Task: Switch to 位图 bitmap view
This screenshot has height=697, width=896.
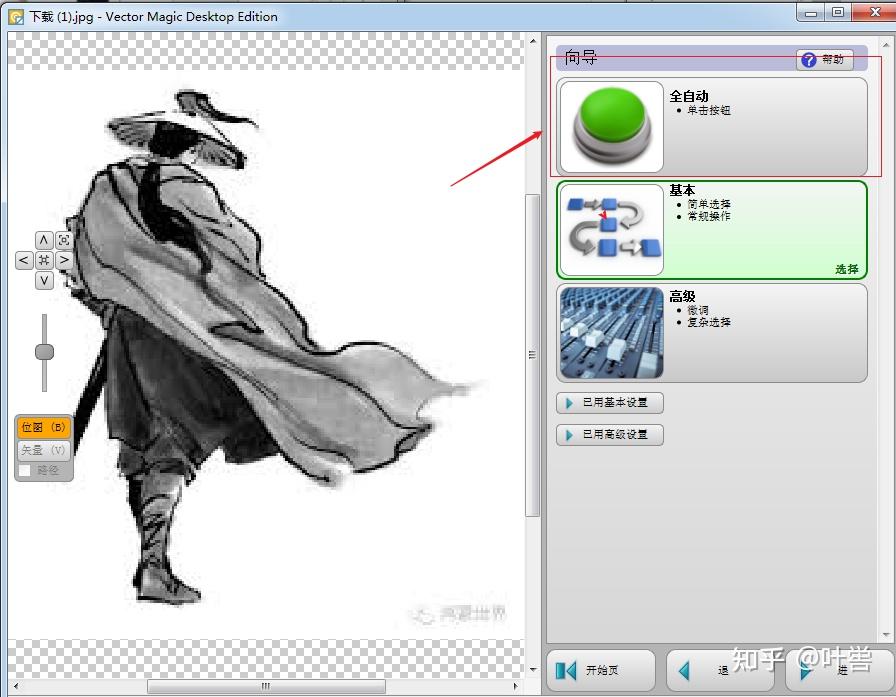Action: point(42,426)
